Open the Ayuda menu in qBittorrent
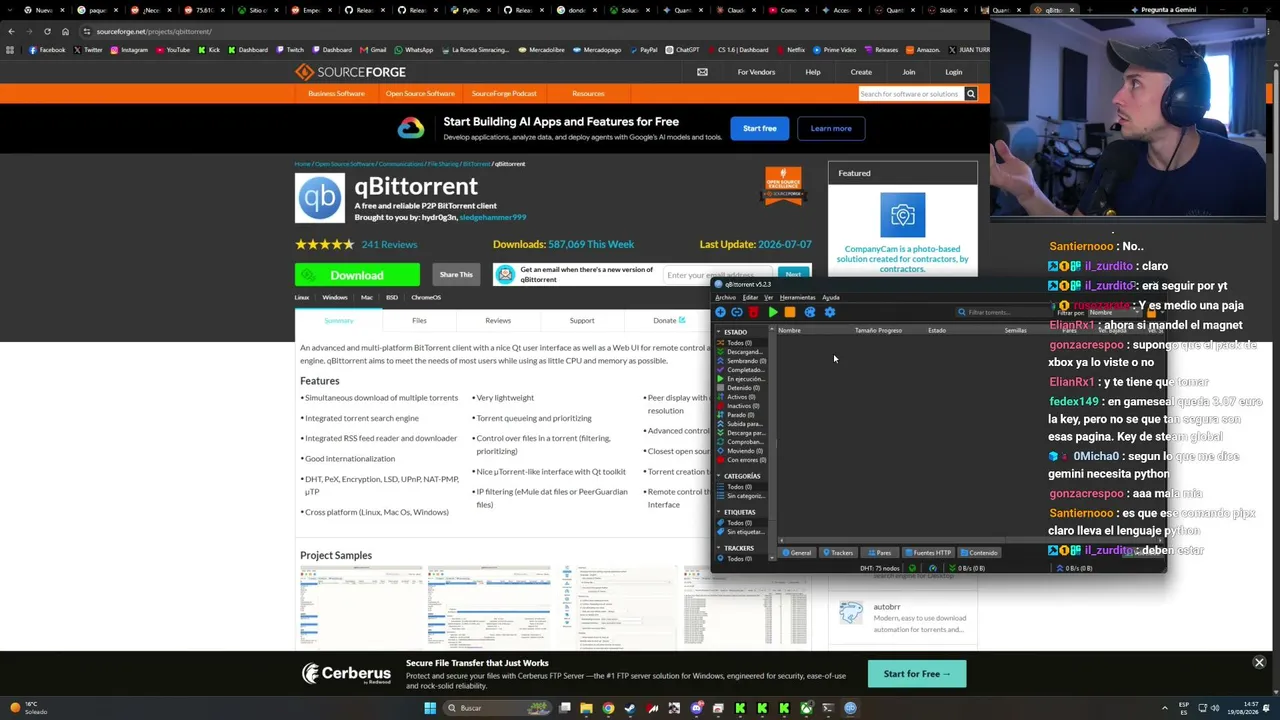This screenshot has width=1280, height=720. tap(831, 297)
